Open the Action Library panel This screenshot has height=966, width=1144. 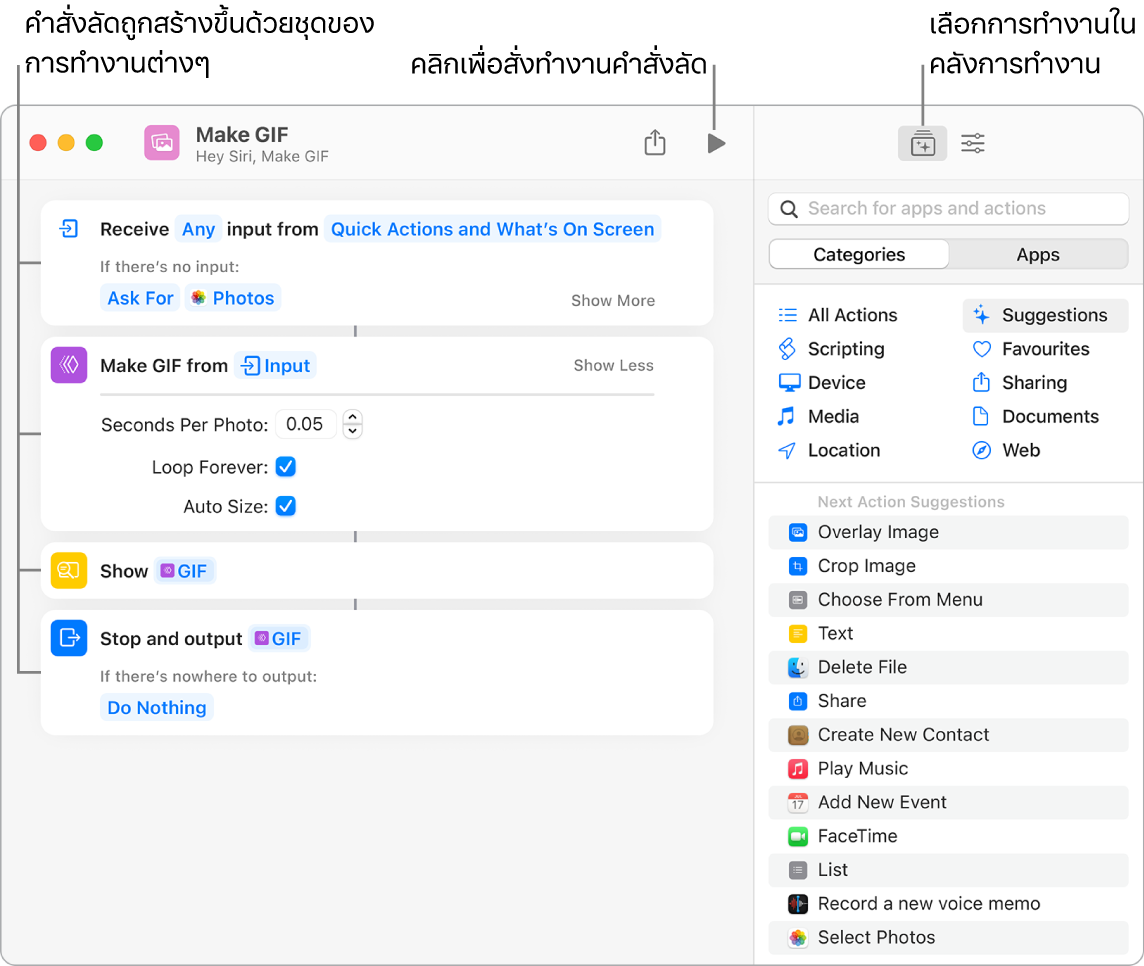pyautogui.click(x=922, y=143)
